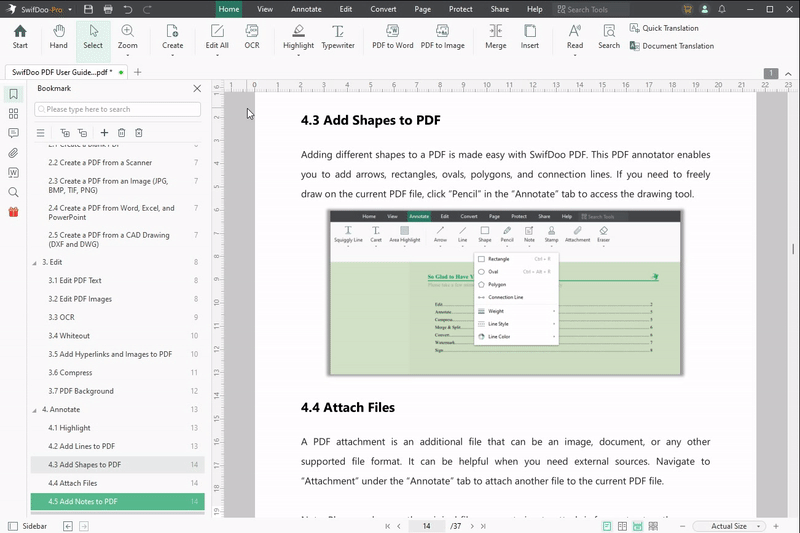Viewport: 800px width, 533px height.
Task: Open dropdown arrow under Create
Action: [x=172, y=55]
